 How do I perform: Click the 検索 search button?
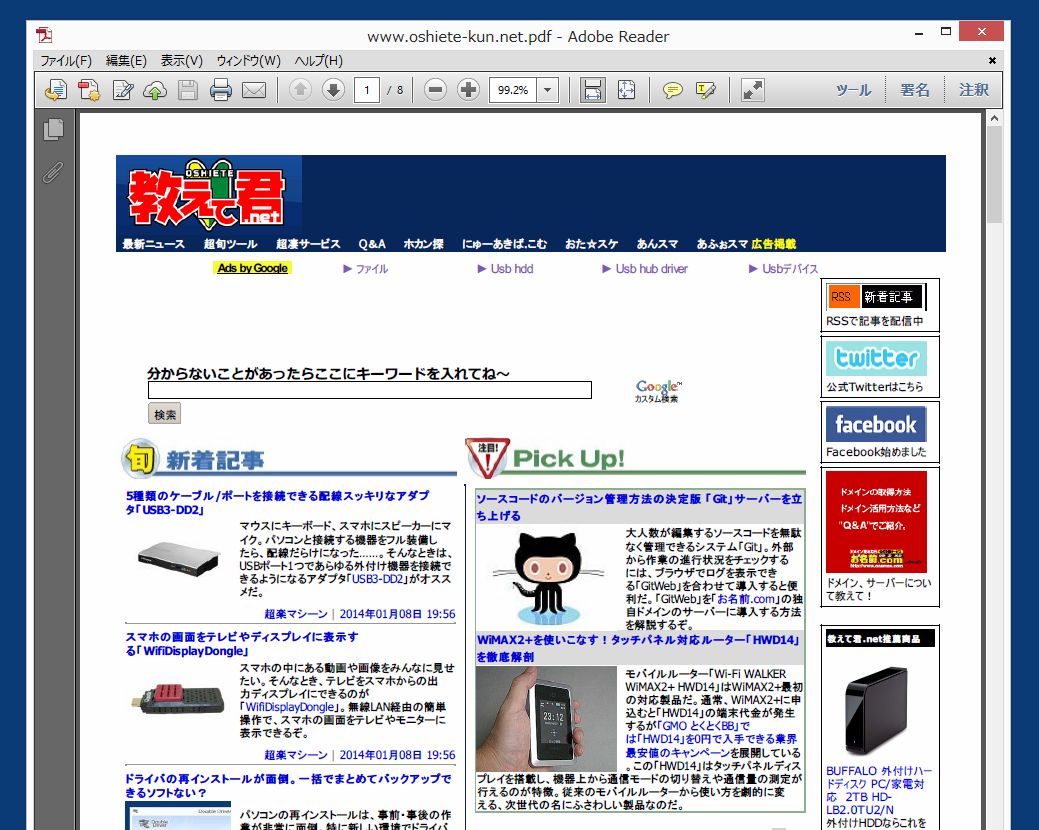tap(164, 414)
